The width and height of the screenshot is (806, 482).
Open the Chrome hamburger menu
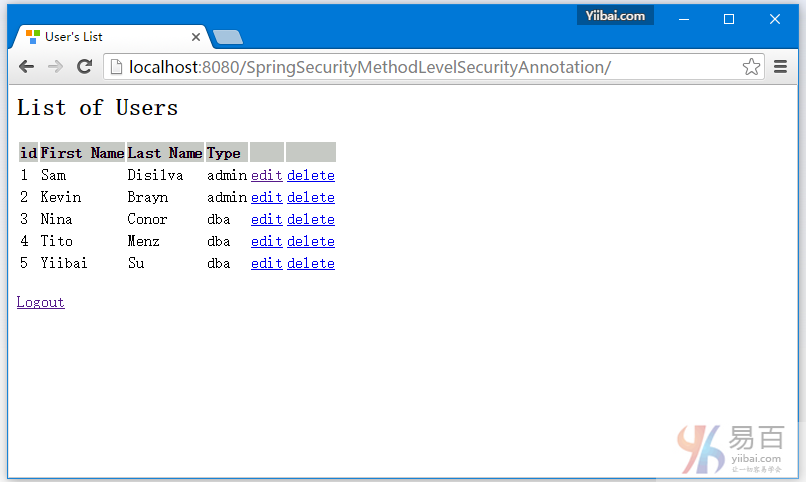tap(780, 67)
